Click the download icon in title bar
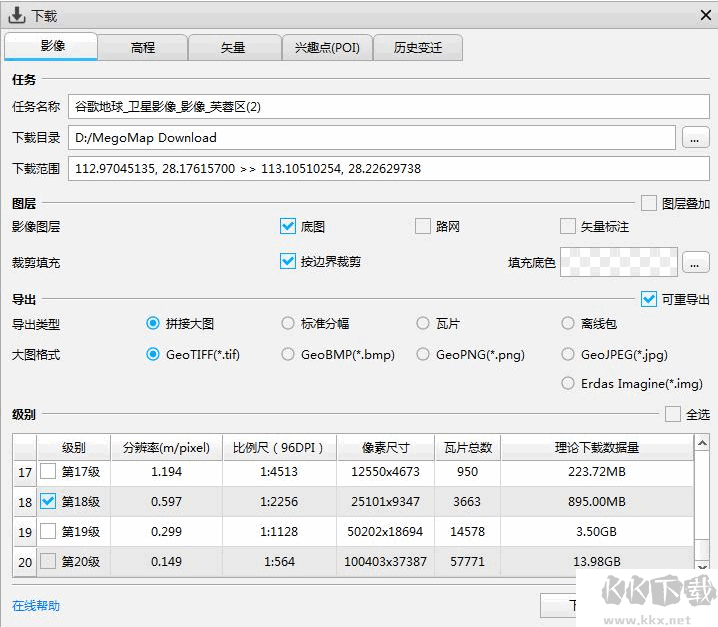The height and width of the screenshot is (627, 718). click(16, 15)
